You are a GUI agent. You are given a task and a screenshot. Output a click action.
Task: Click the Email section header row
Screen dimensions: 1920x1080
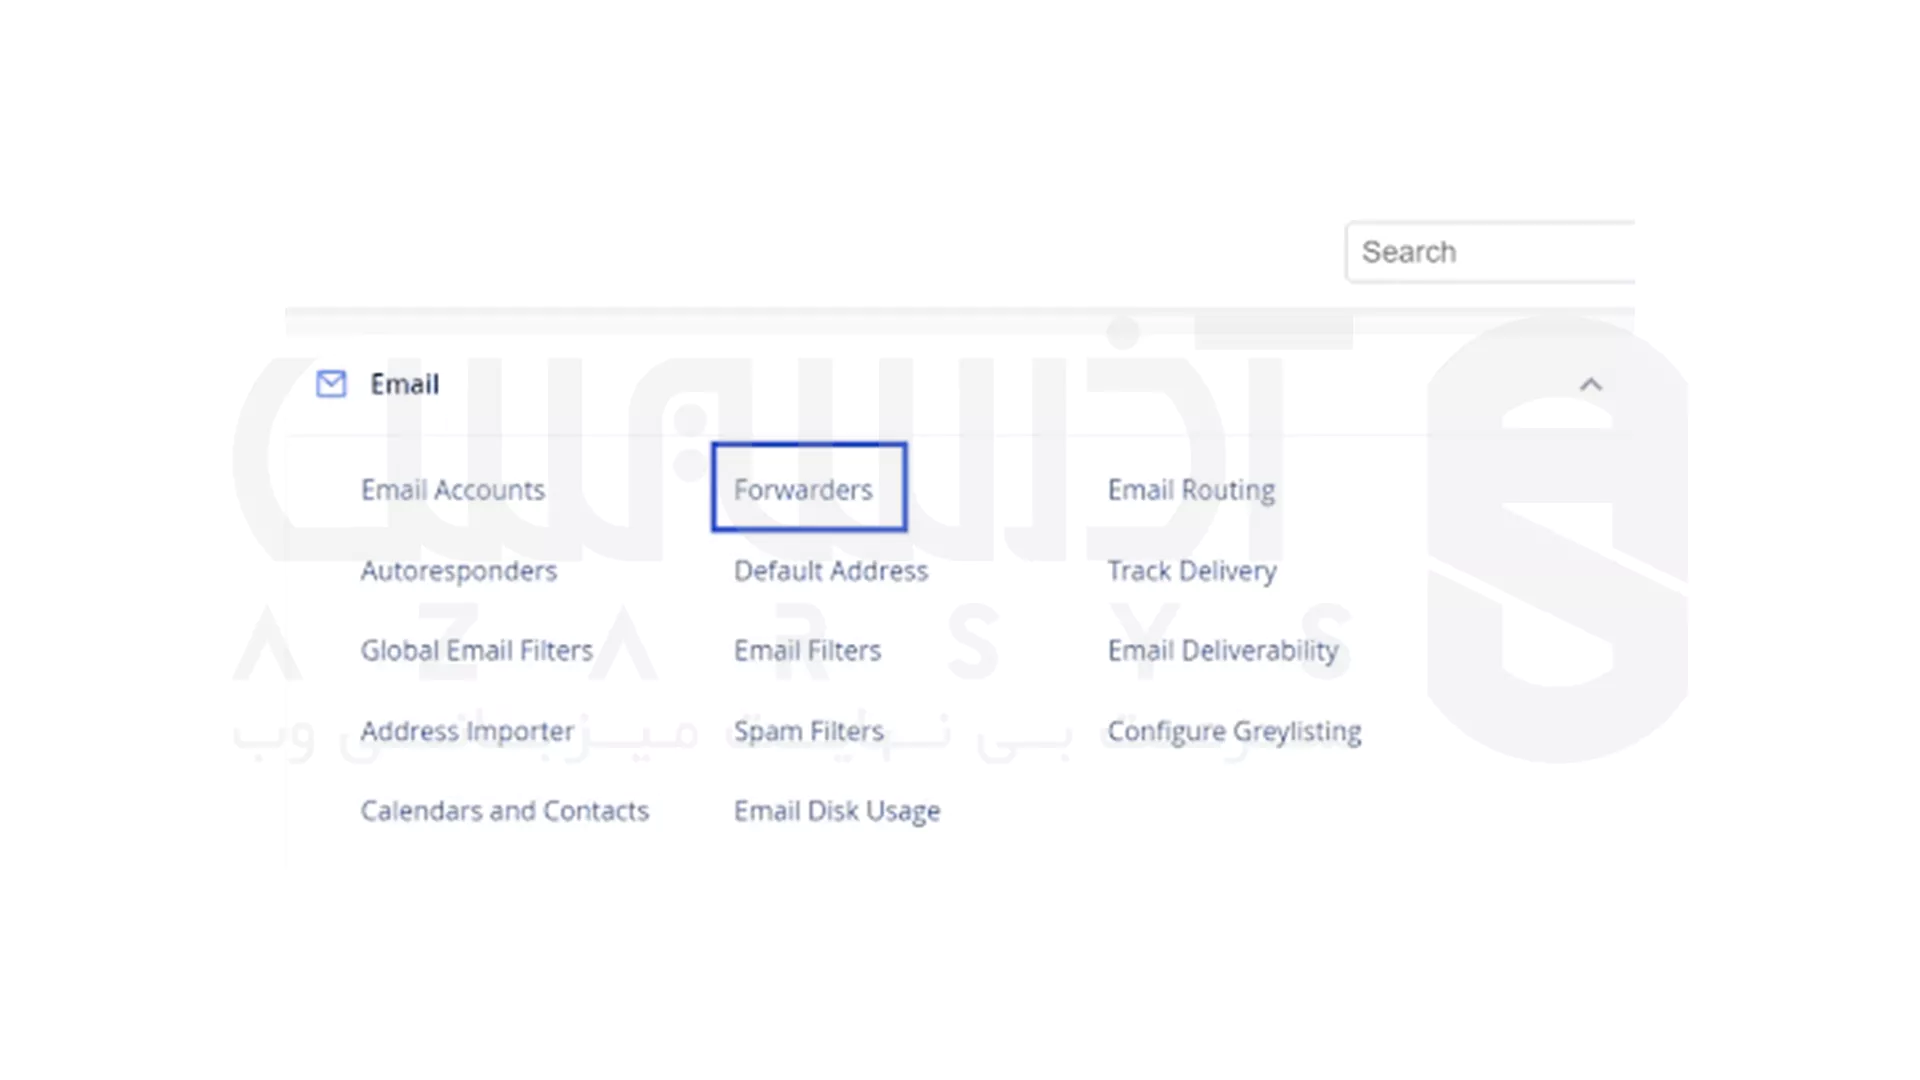pos(960,385)
